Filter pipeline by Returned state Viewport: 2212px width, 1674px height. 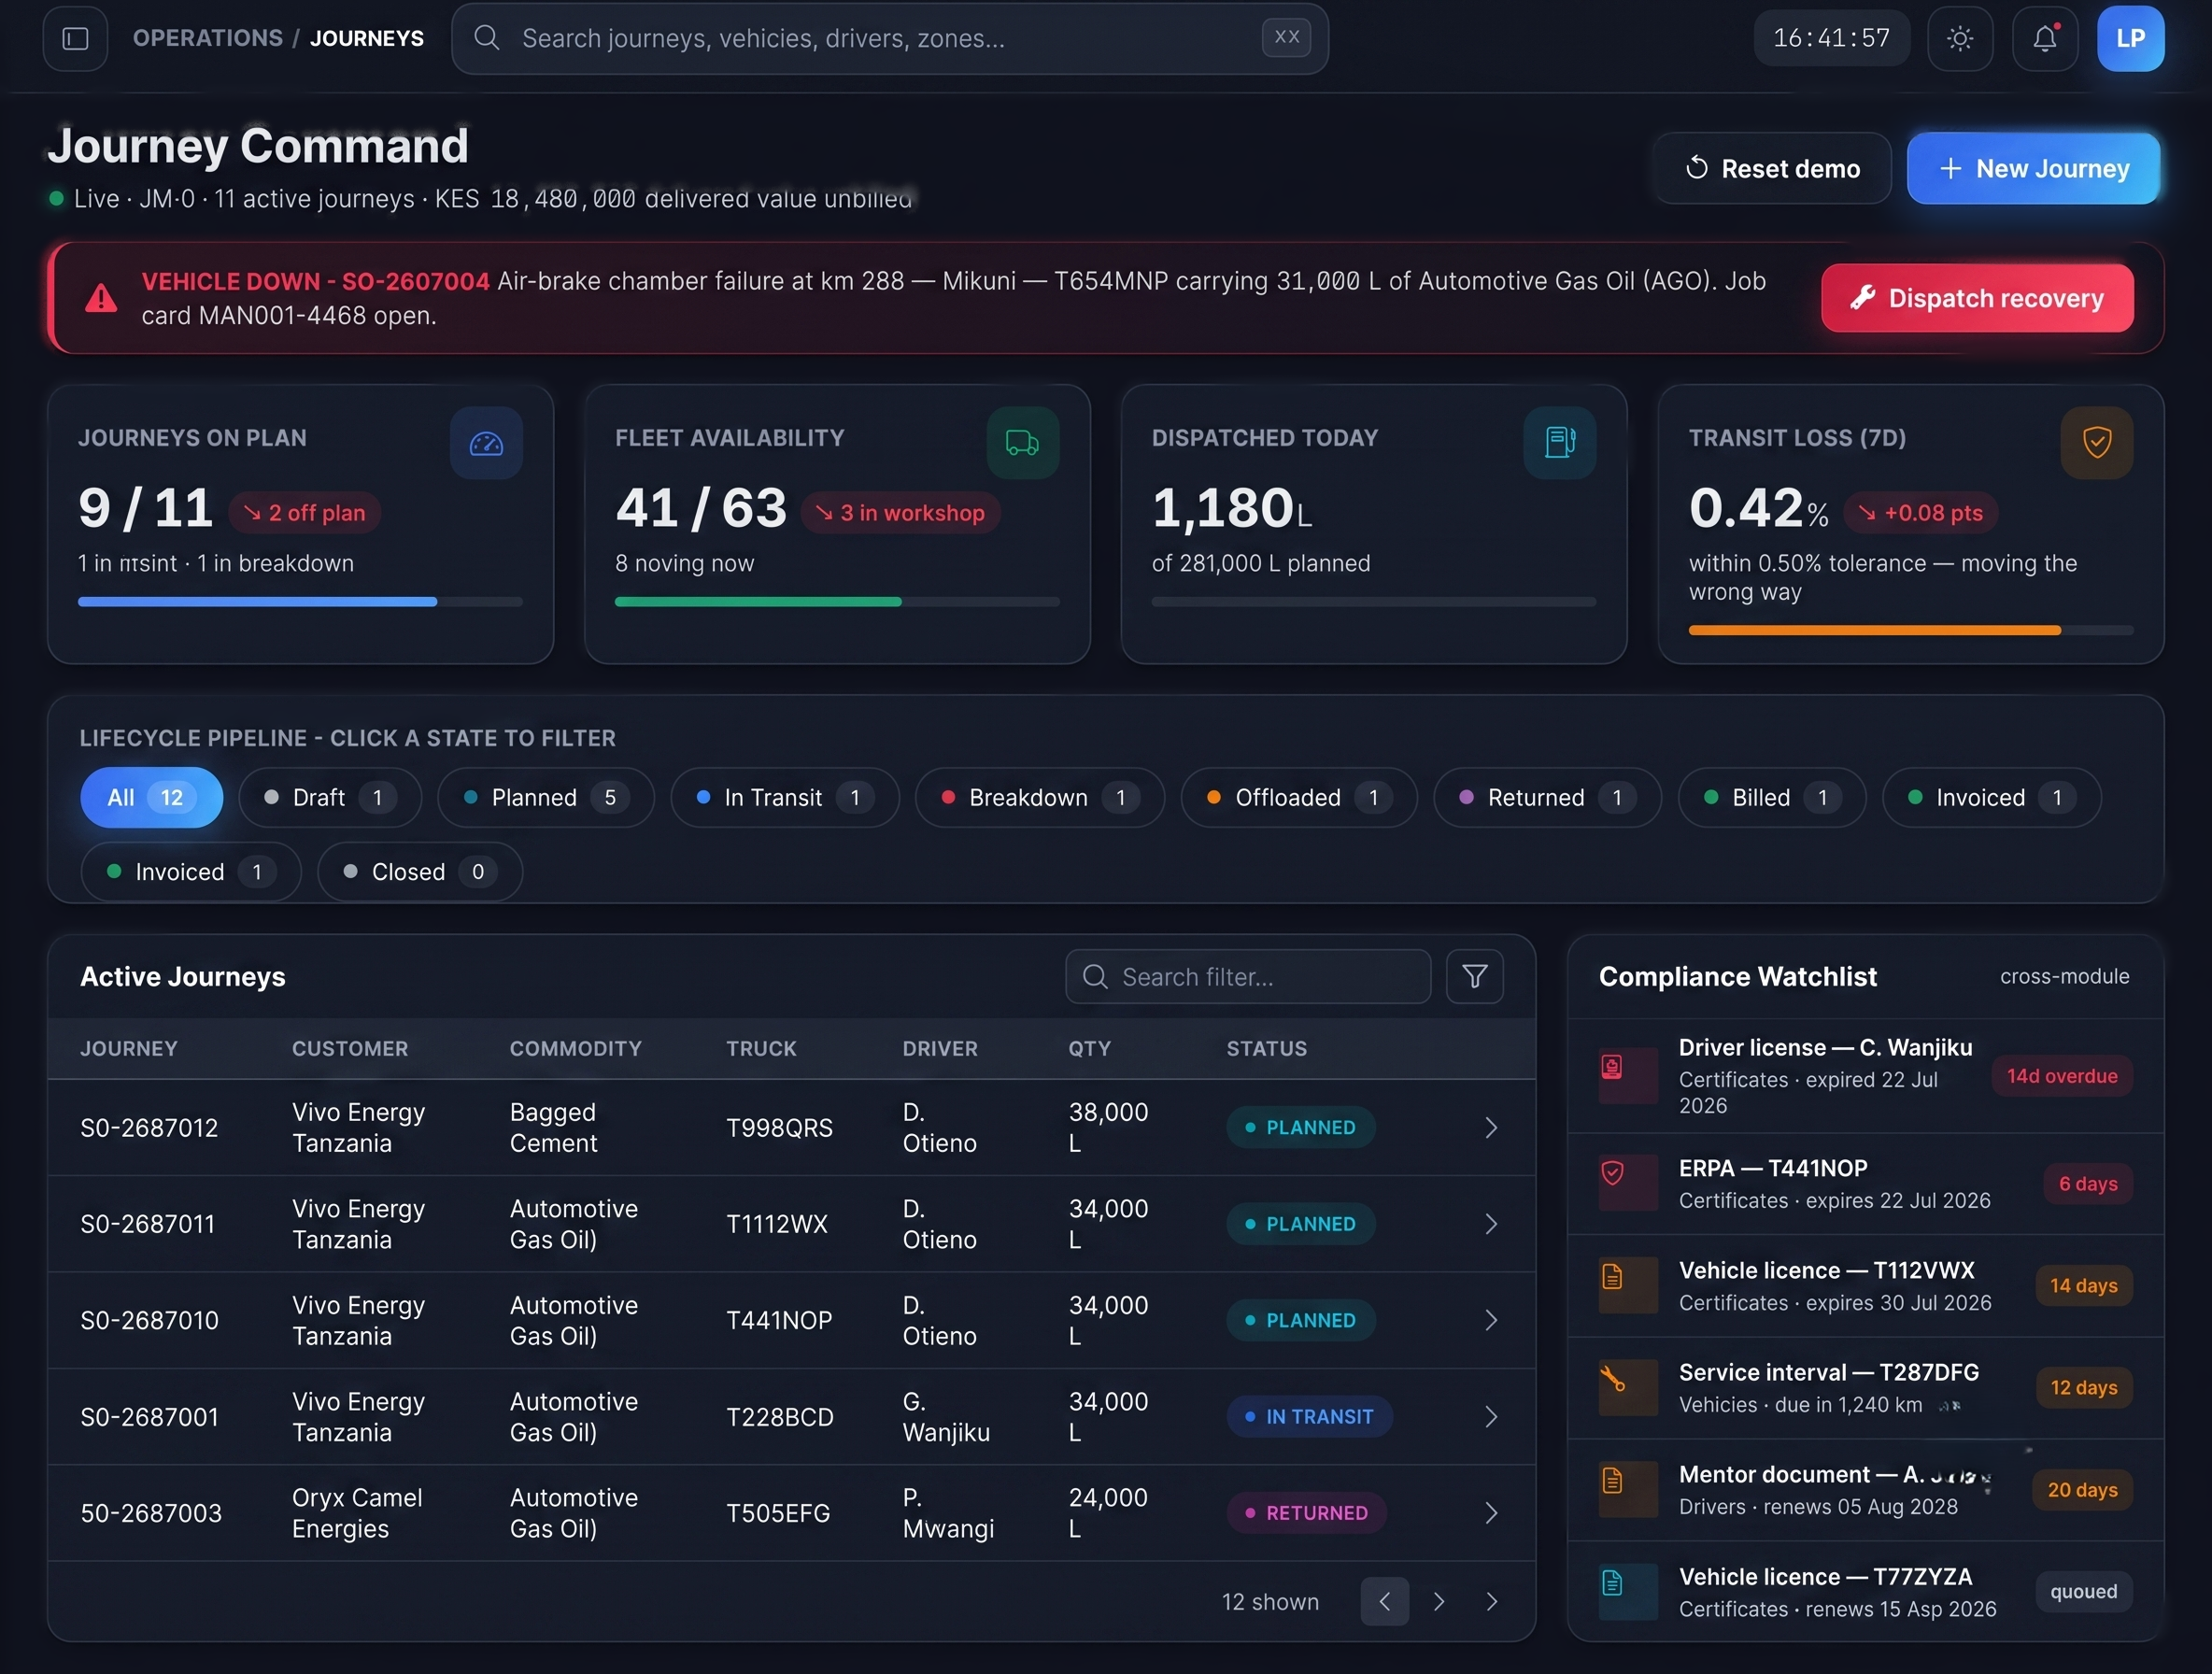click(x=1547, y=797)
